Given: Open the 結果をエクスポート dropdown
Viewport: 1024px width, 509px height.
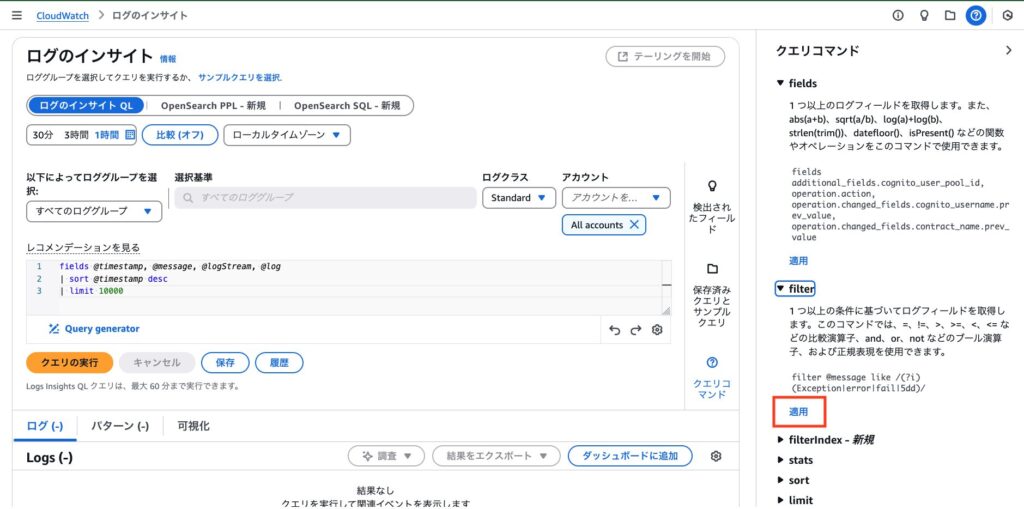Looking at the screenshot, I should [x=496, y=456].
